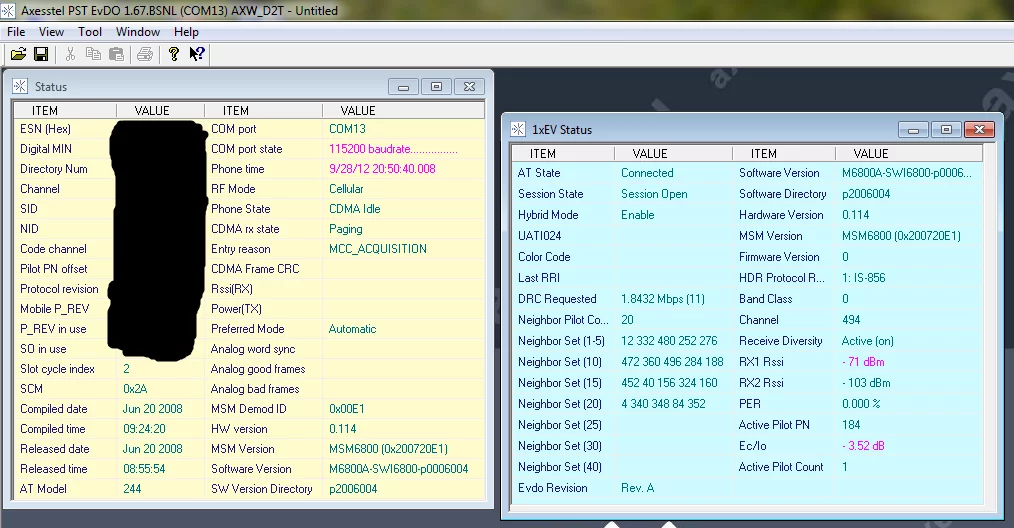The width and height of the screenshot is (1014, 528).
Task: Open the File menu
Action: 16,32
